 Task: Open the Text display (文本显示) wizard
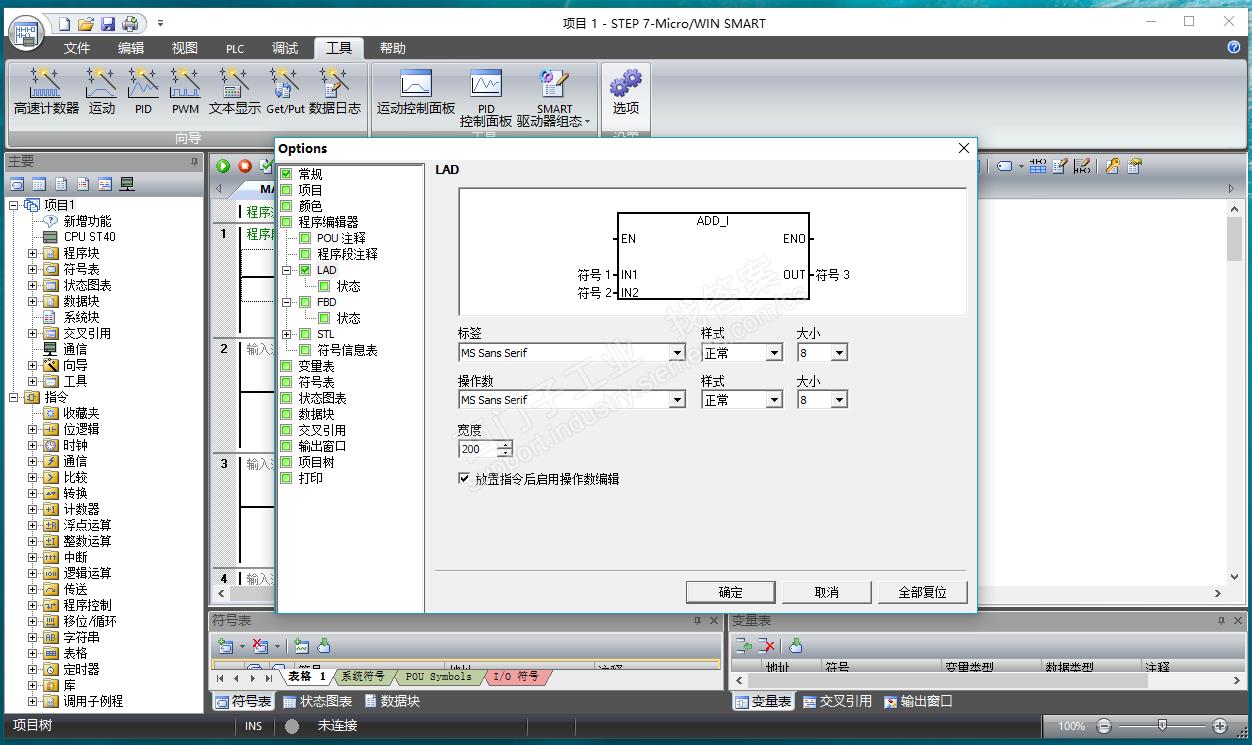(234, 92)
